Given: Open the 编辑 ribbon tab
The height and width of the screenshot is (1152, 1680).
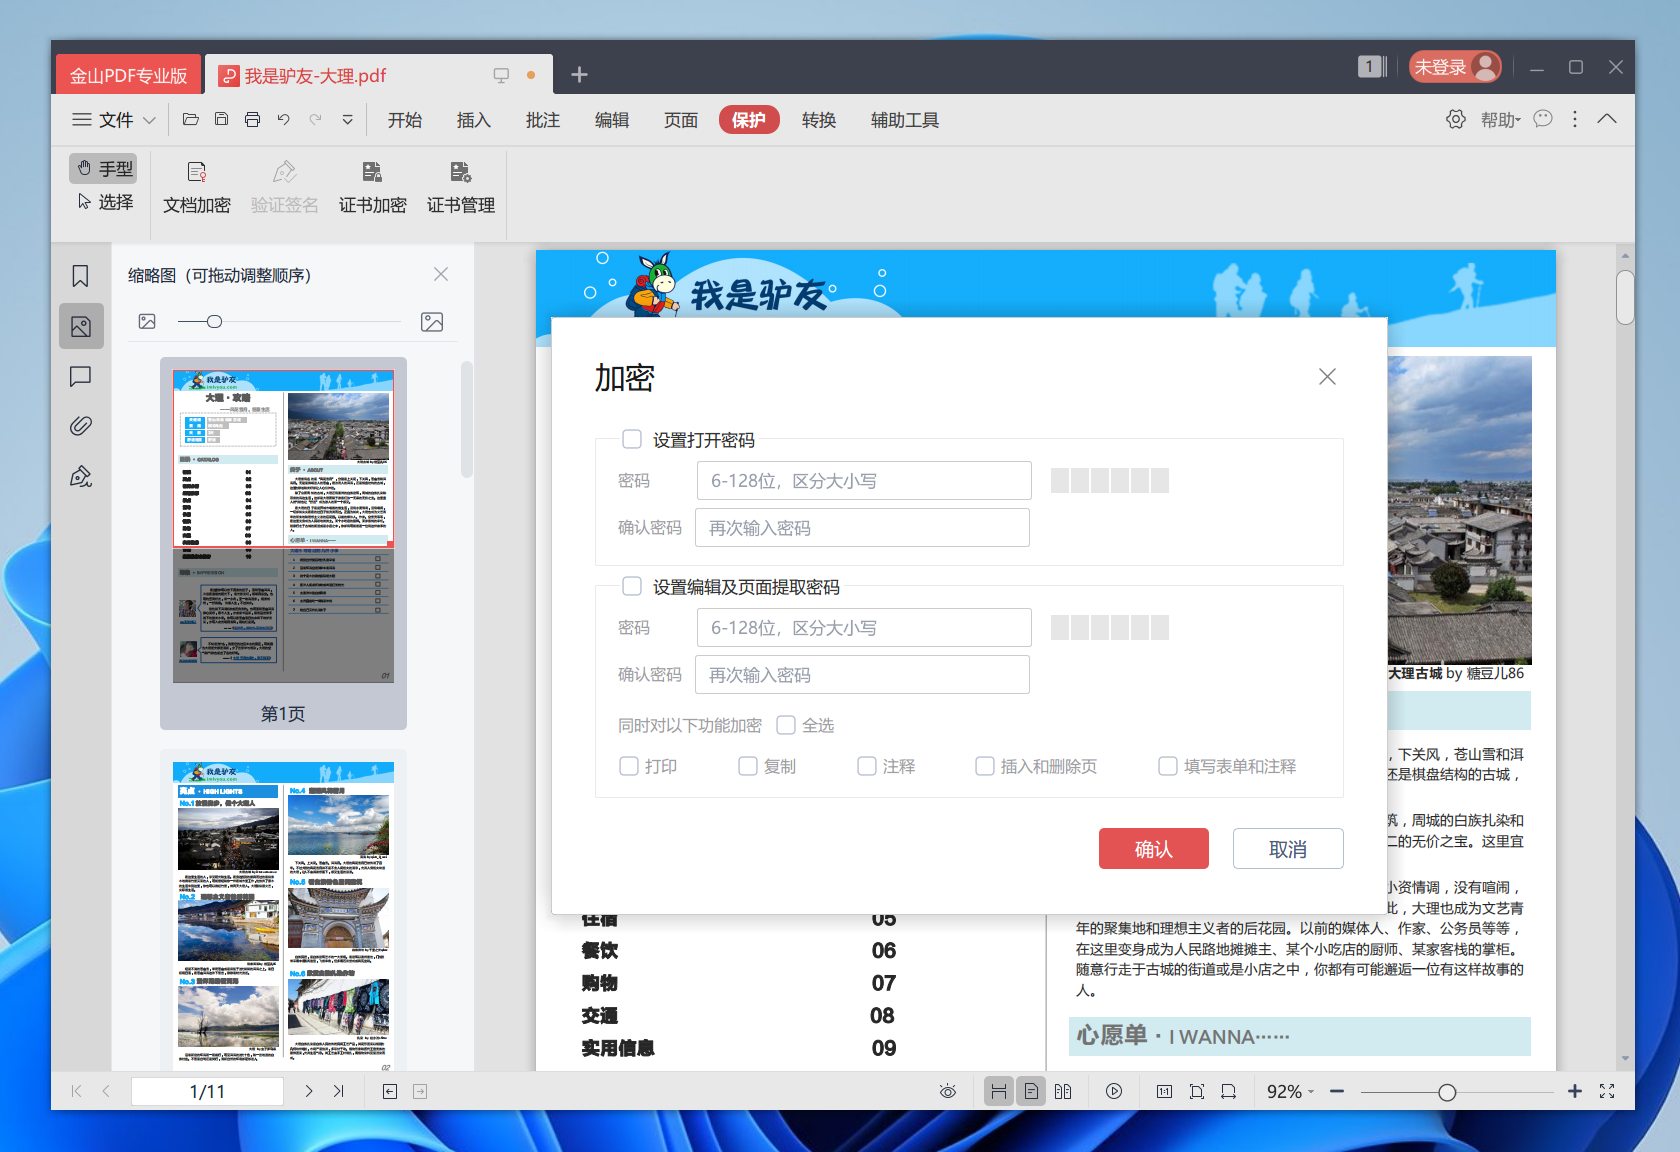Looking at the screenshot, I should tap(612, 120).
